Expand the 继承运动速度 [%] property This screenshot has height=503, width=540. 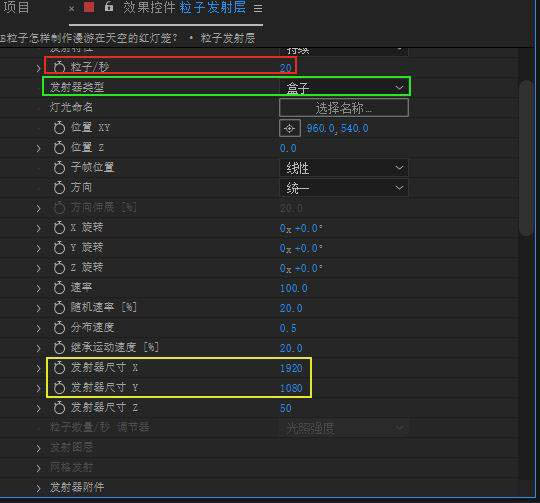[x=38, y=348]
